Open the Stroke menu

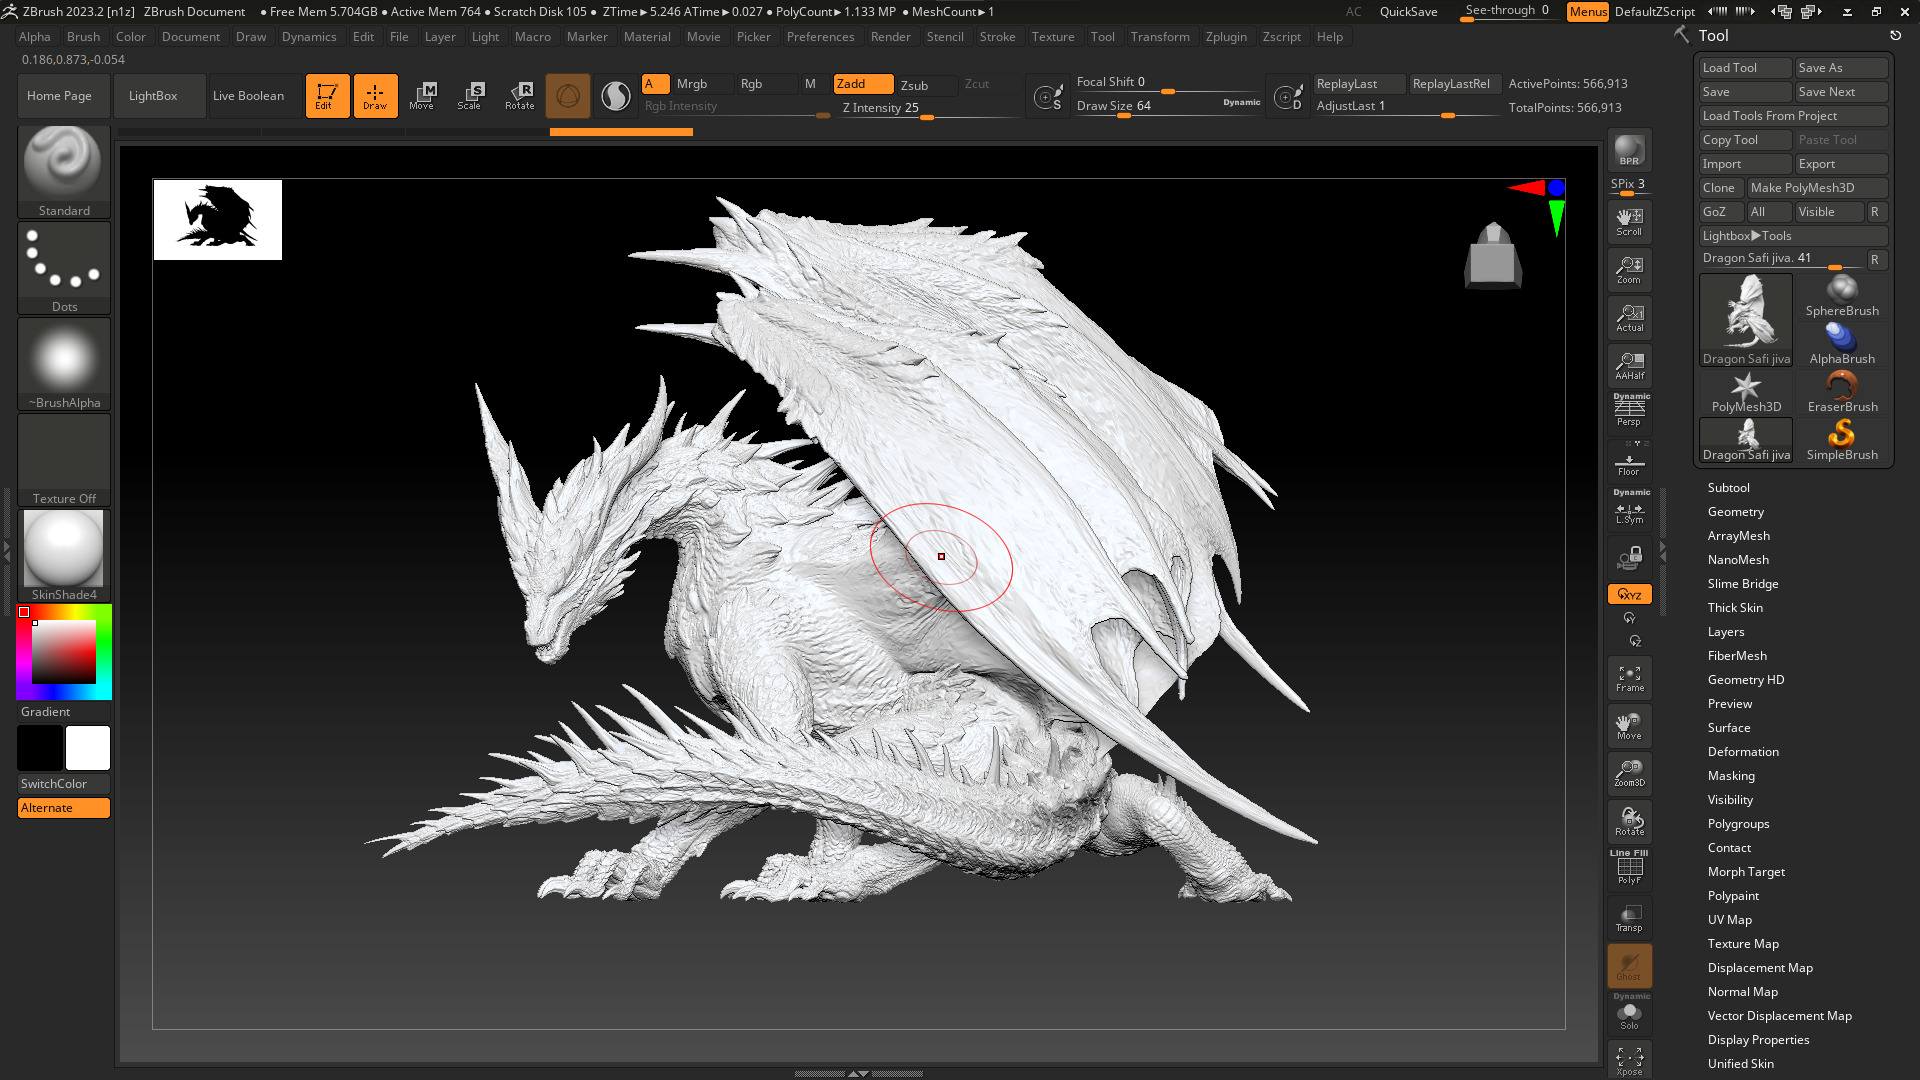click(997, 37)
